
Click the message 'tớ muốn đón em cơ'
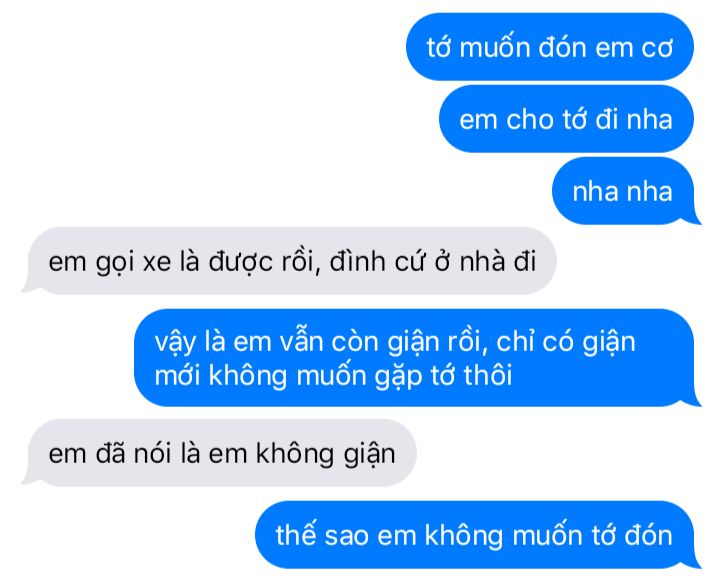550,47
